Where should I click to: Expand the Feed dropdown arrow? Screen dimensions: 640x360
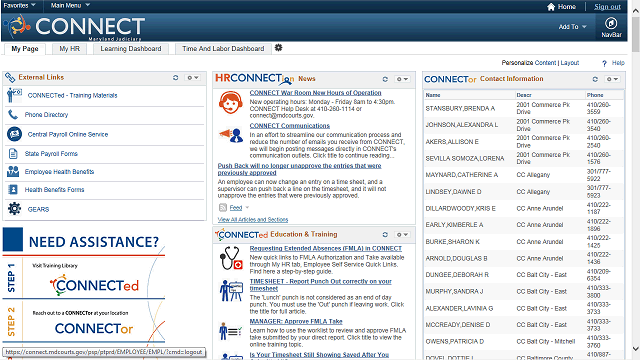point(247,208)
